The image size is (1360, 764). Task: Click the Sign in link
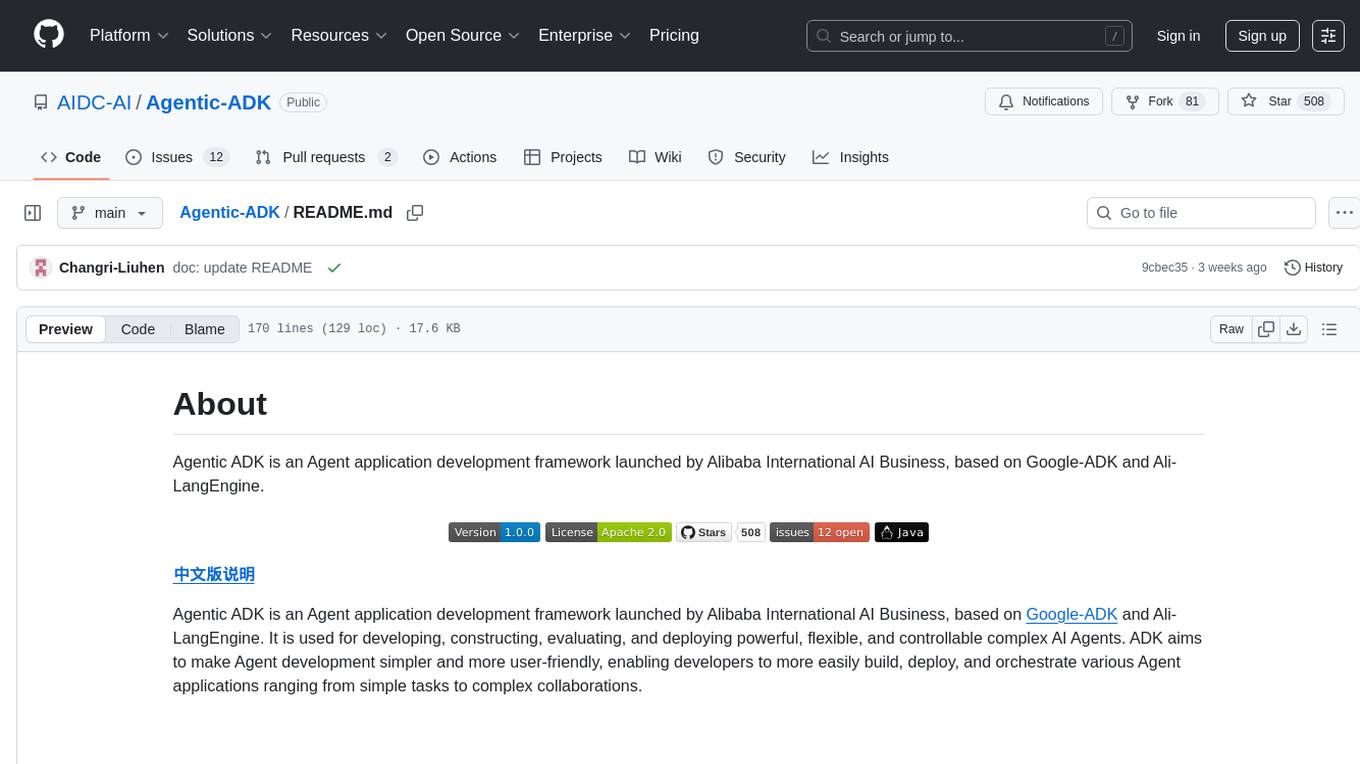coord(1178,36)
